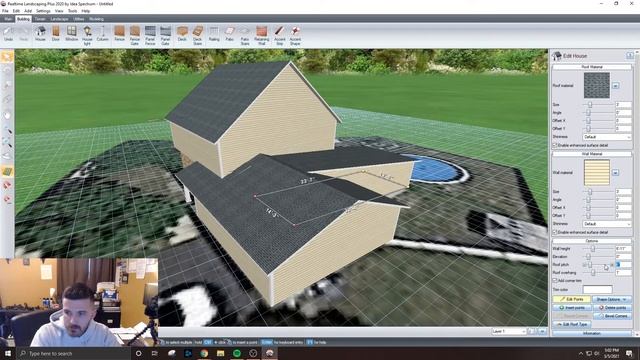Open the Settings menu
Screen dimensions: 640x360
click(x=43, y=11)
